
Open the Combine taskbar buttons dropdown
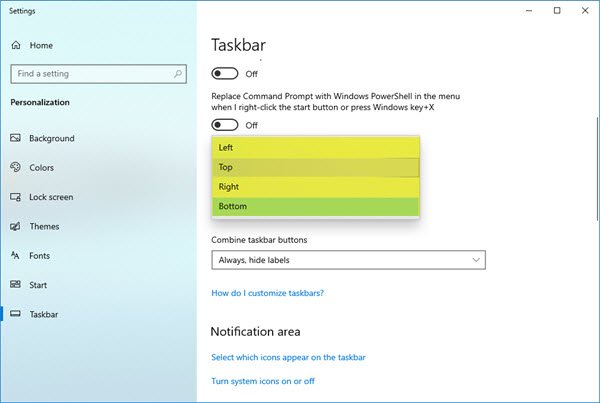[348, 260]
